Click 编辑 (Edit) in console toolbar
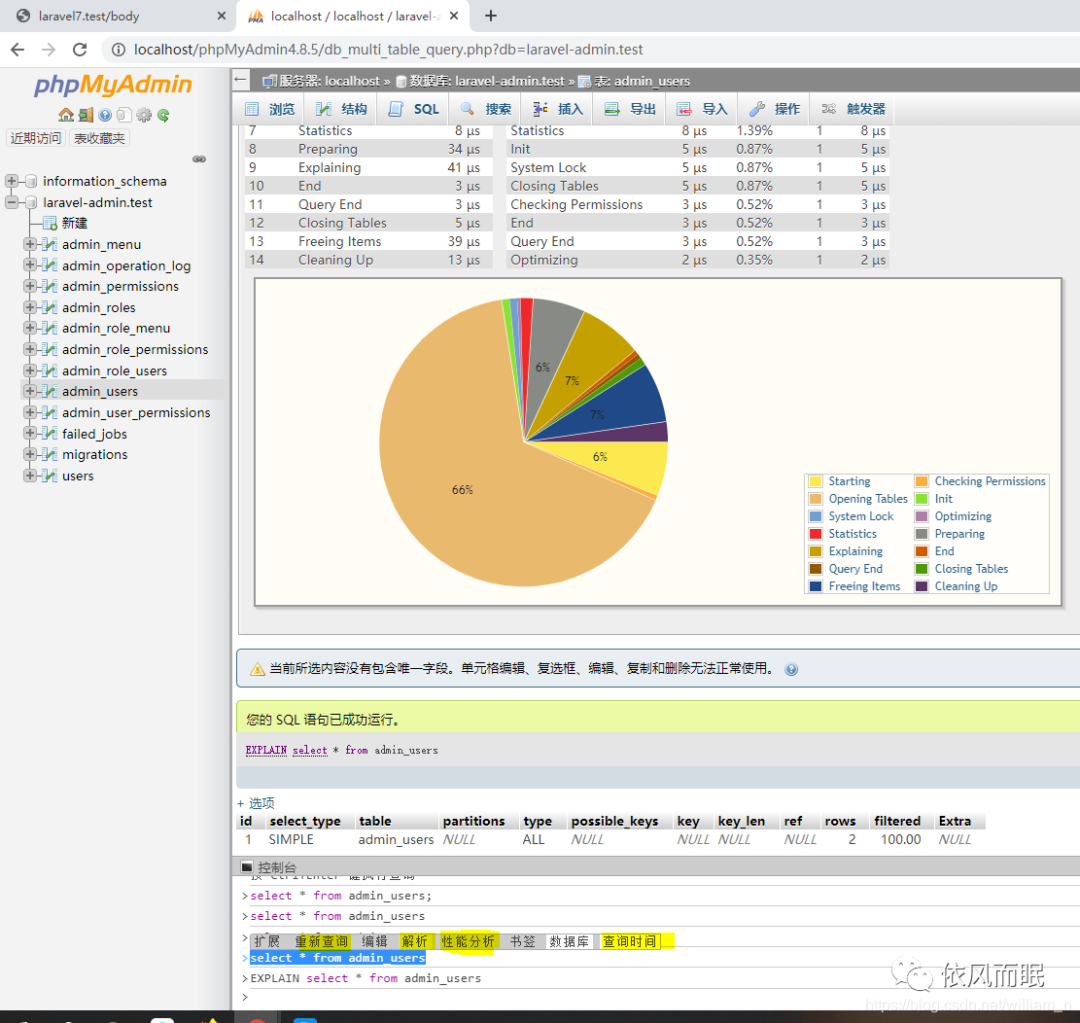 [375, 941]
